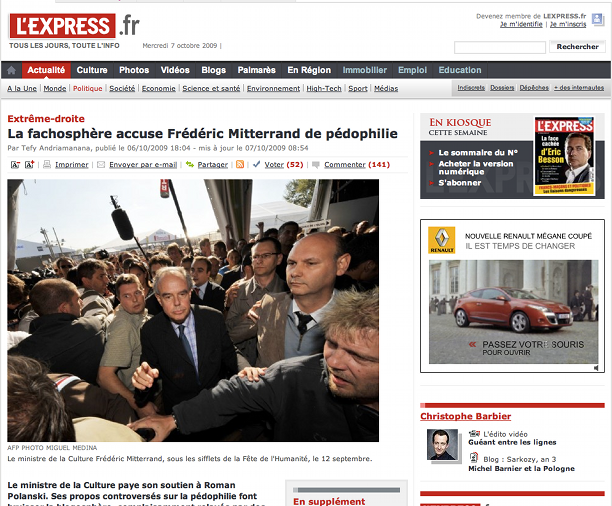Viewport: 612px width, 506px height.
Task: Click the comment bubble icon
Action: coord(316,165)
